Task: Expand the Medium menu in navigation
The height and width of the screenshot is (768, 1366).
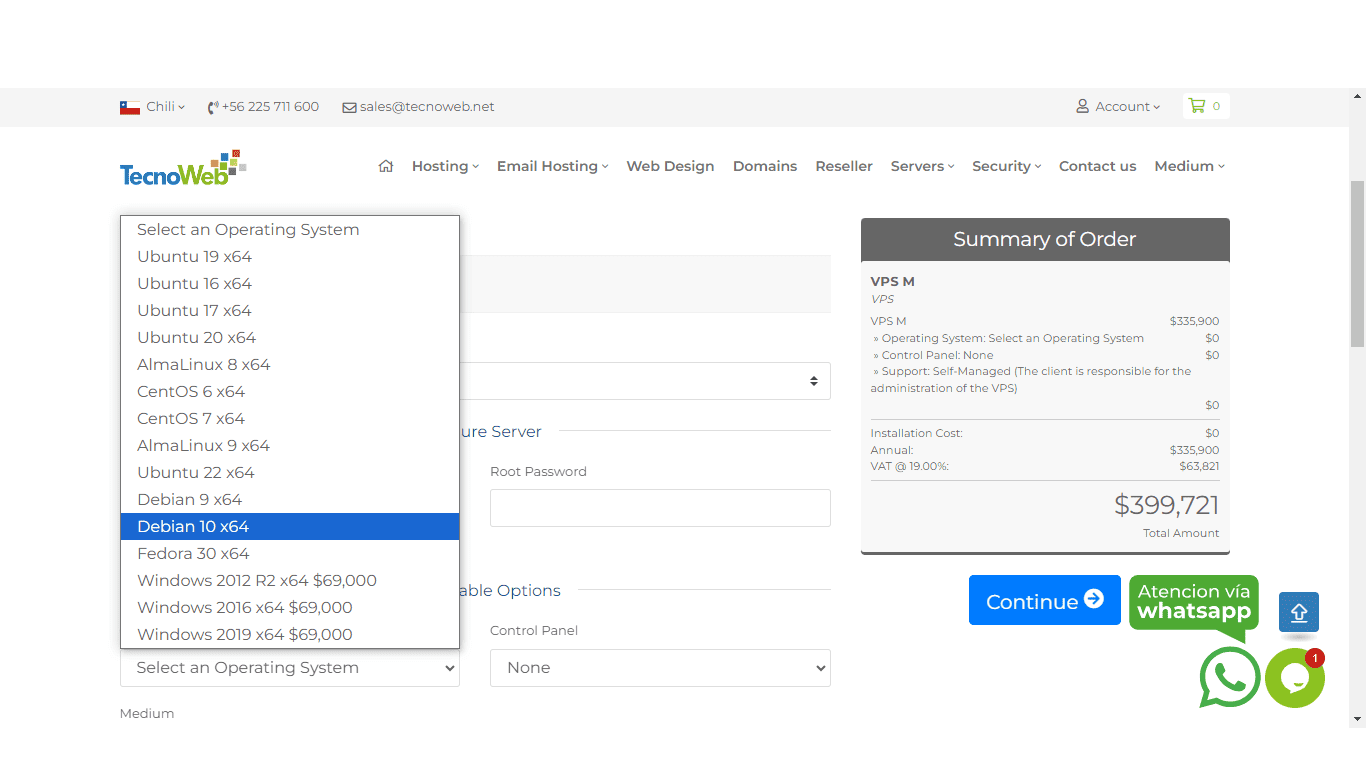Action: point(1189,166)
